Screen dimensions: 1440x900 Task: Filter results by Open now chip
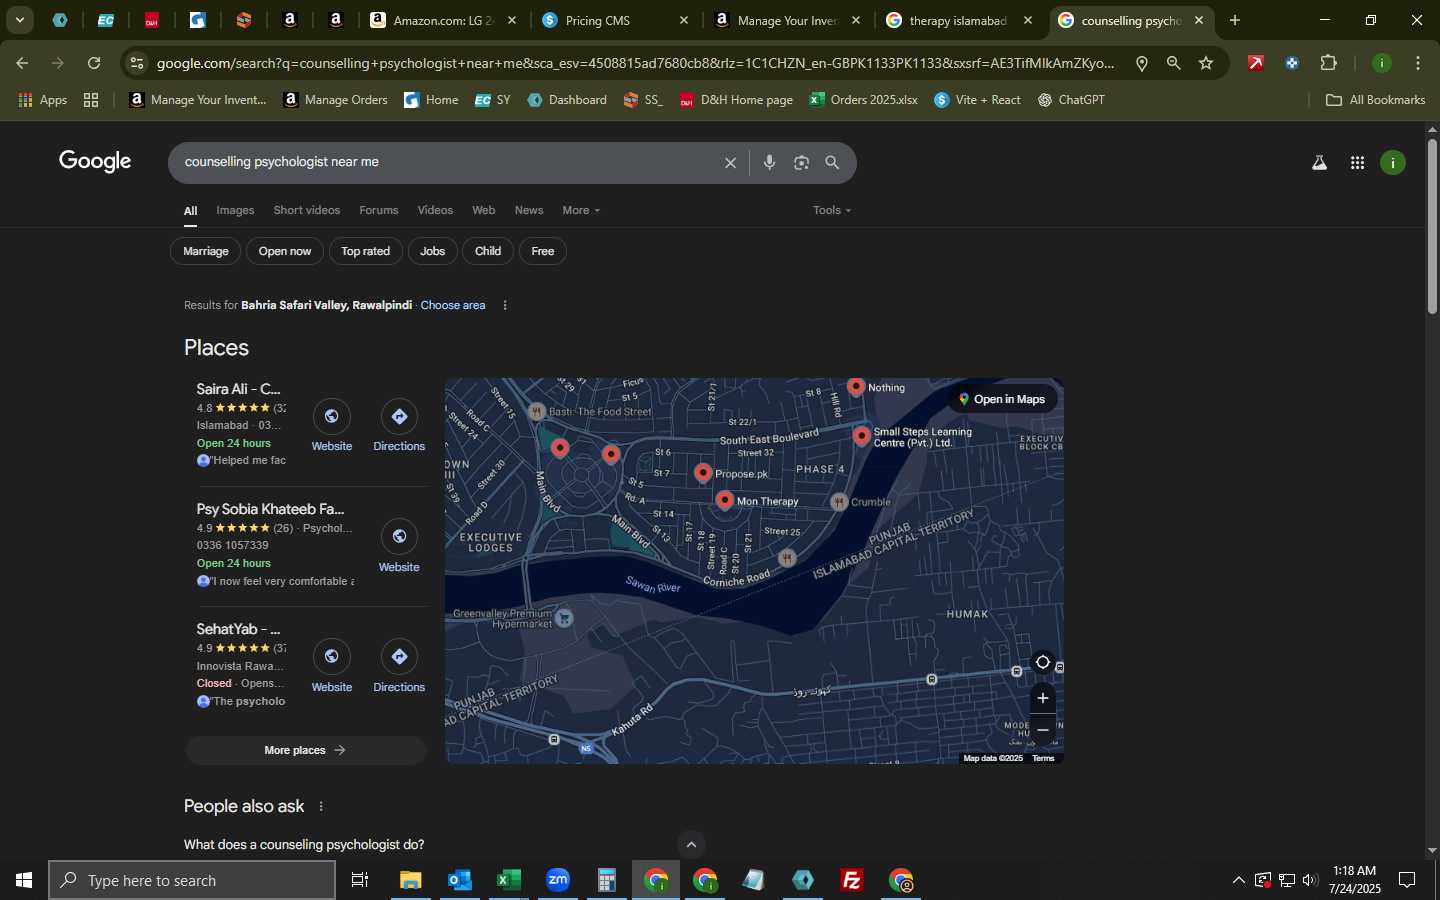coord(285,251)
